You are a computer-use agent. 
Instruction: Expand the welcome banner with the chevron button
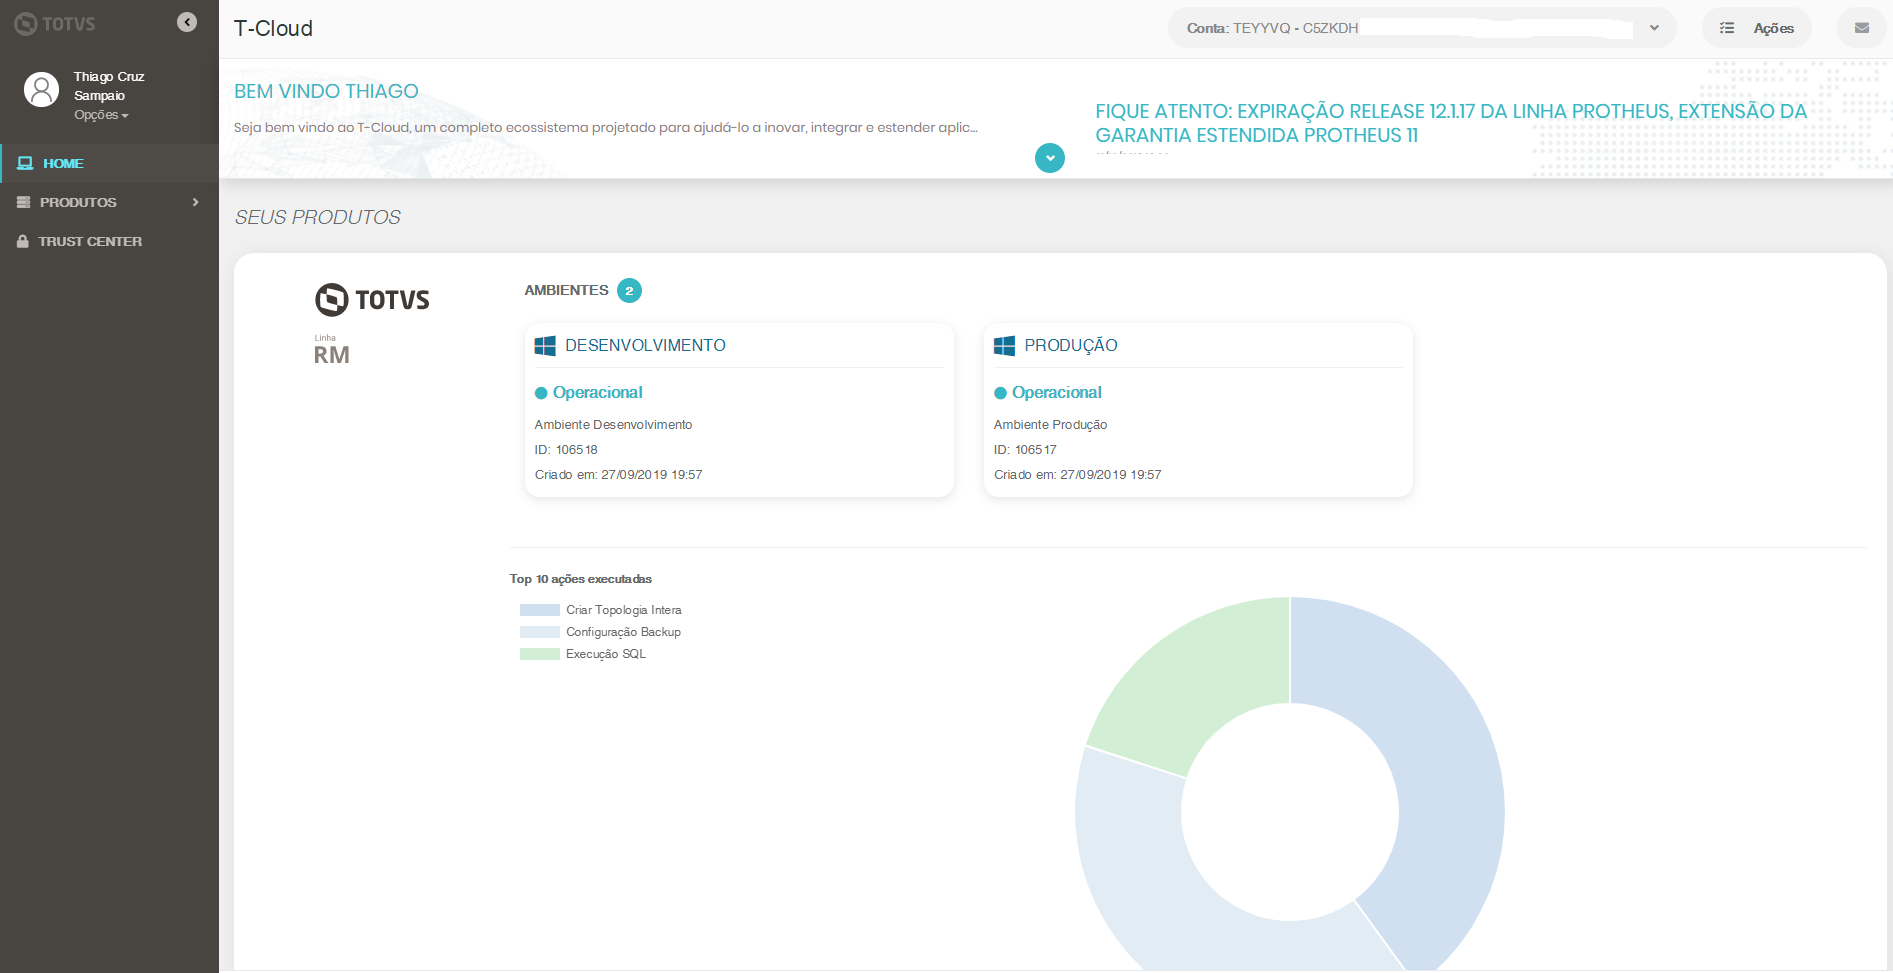[x=1049, y=157]
